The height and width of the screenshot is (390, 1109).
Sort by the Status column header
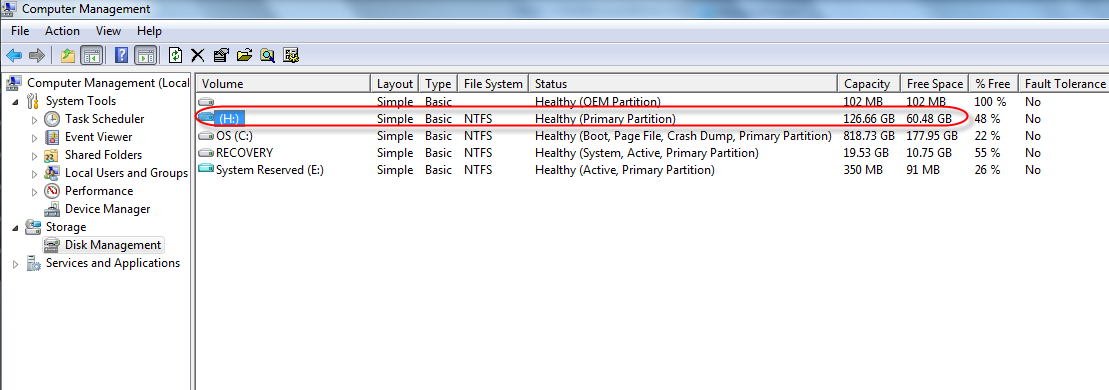coord(683,84)
